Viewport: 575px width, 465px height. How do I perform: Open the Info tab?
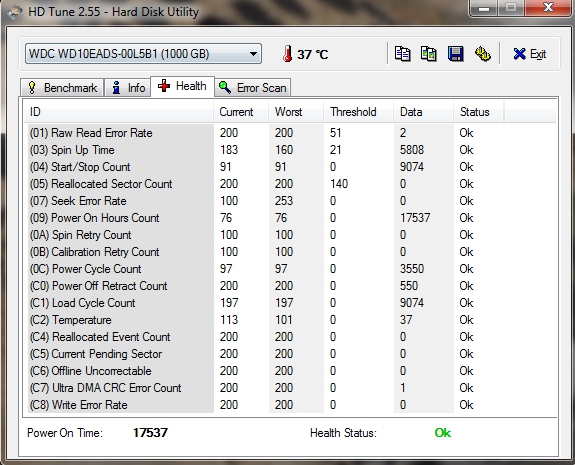pos(128,88)
